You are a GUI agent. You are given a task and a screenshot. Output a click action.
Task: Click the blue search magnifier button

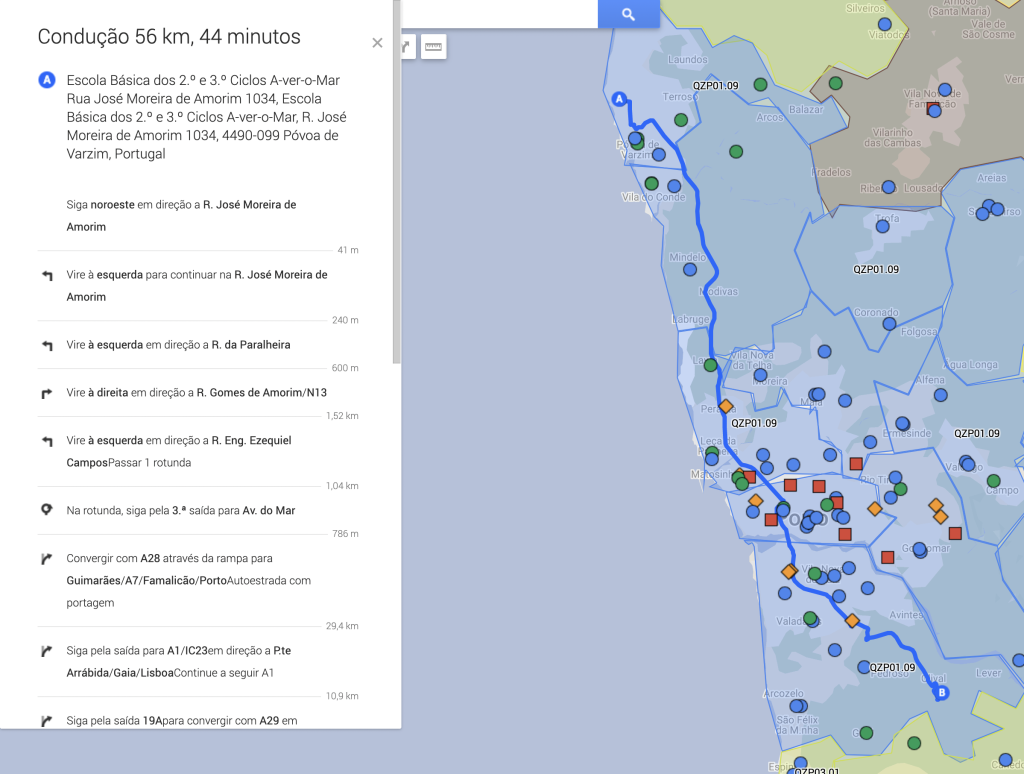click(x=628, y=14)
